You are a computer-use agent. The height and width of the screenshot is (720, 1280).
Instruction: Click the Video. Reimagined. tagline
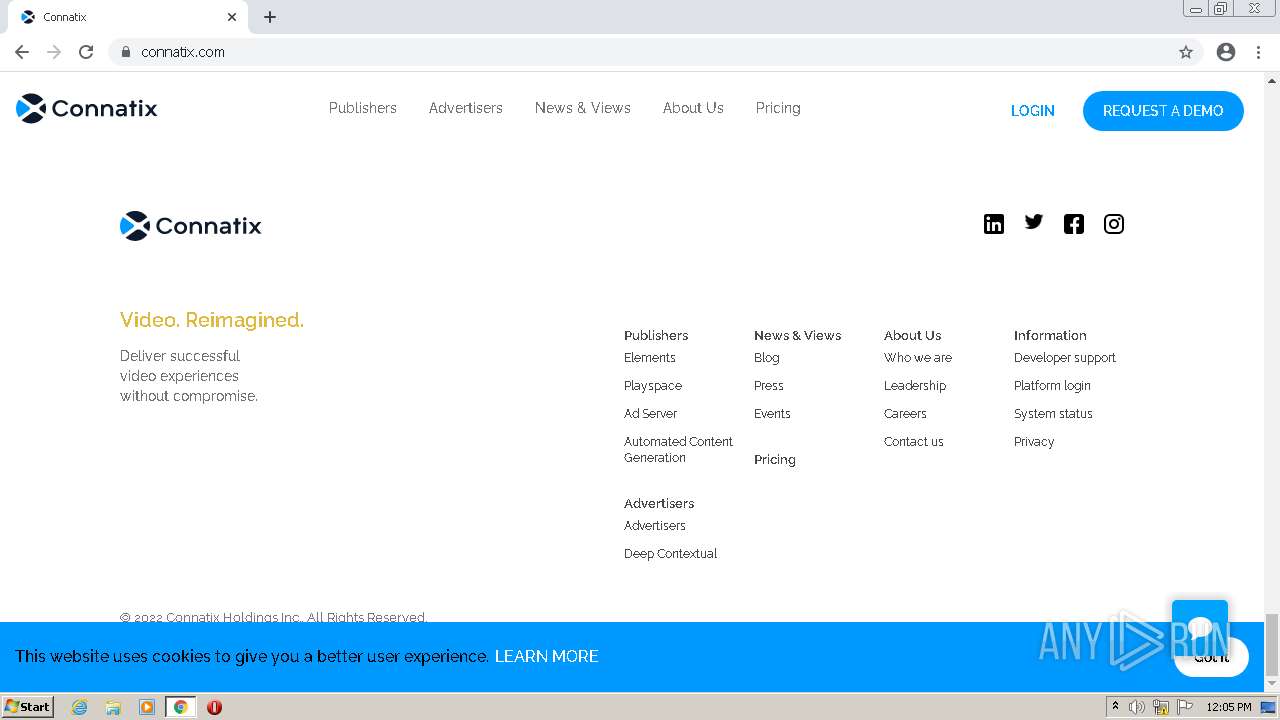[x=212, y=320]
